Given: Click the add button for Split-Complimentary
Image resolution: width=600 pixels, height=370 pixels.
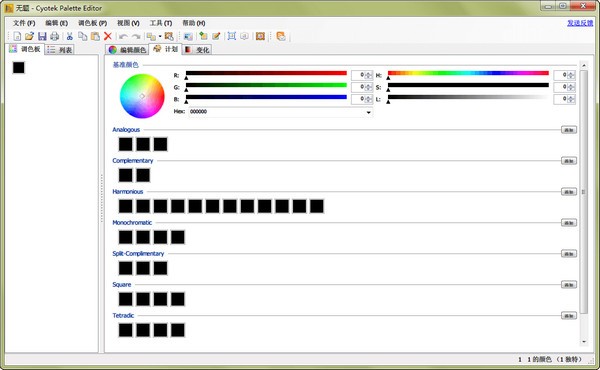Looking at the screenshot, I should tap(569, 254).
